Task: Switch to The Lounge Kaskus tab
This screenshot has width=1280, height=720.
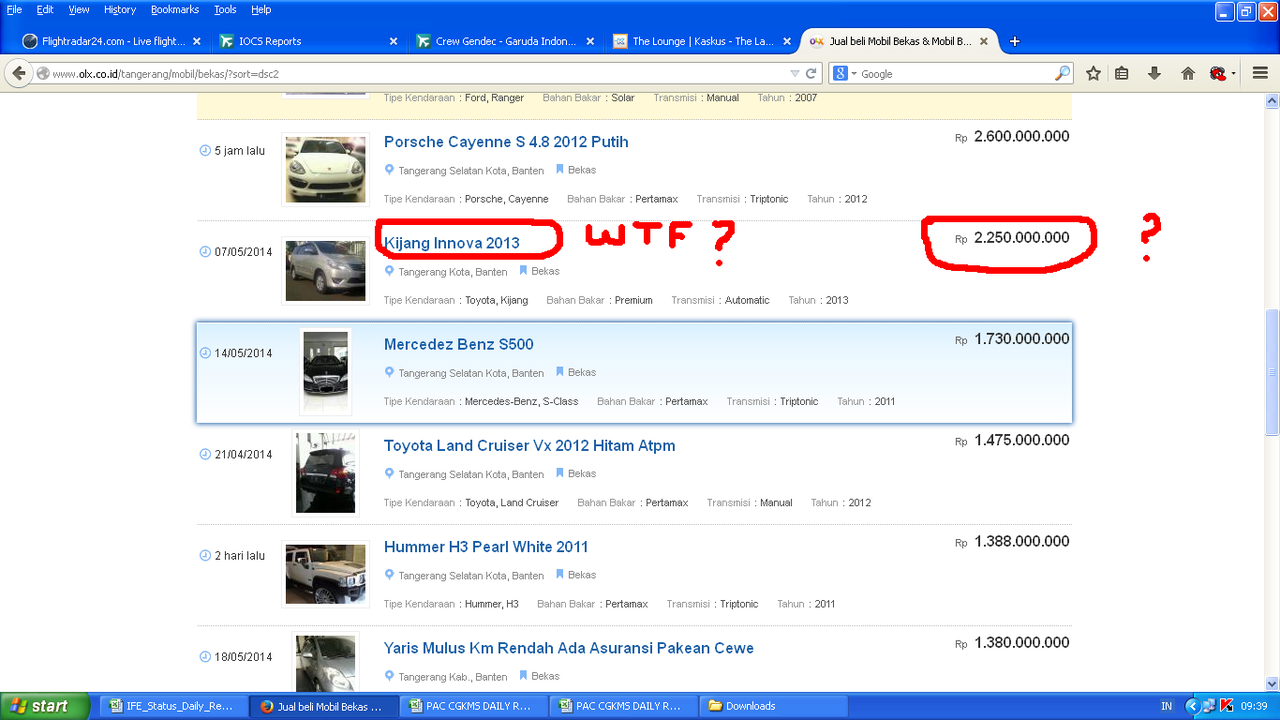Action: [701, 41]
